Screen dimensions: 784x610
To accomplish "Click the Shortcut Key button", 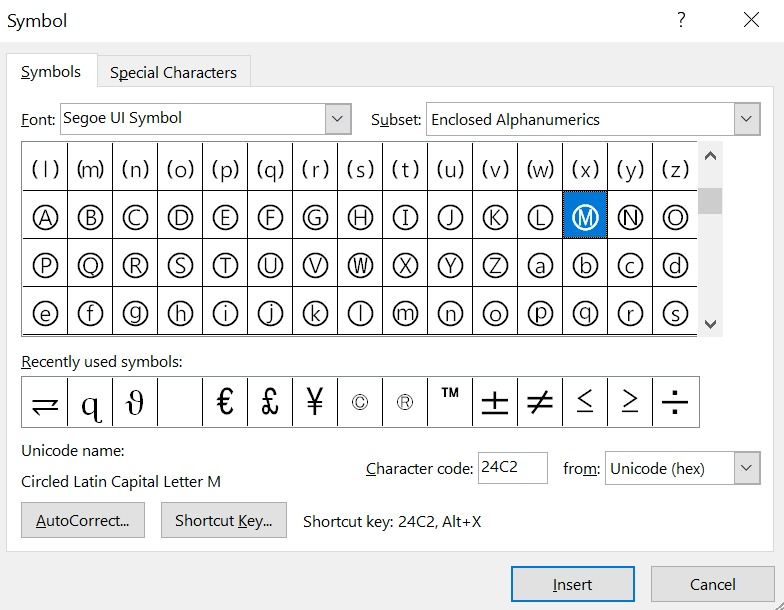I will click(224, 520).
